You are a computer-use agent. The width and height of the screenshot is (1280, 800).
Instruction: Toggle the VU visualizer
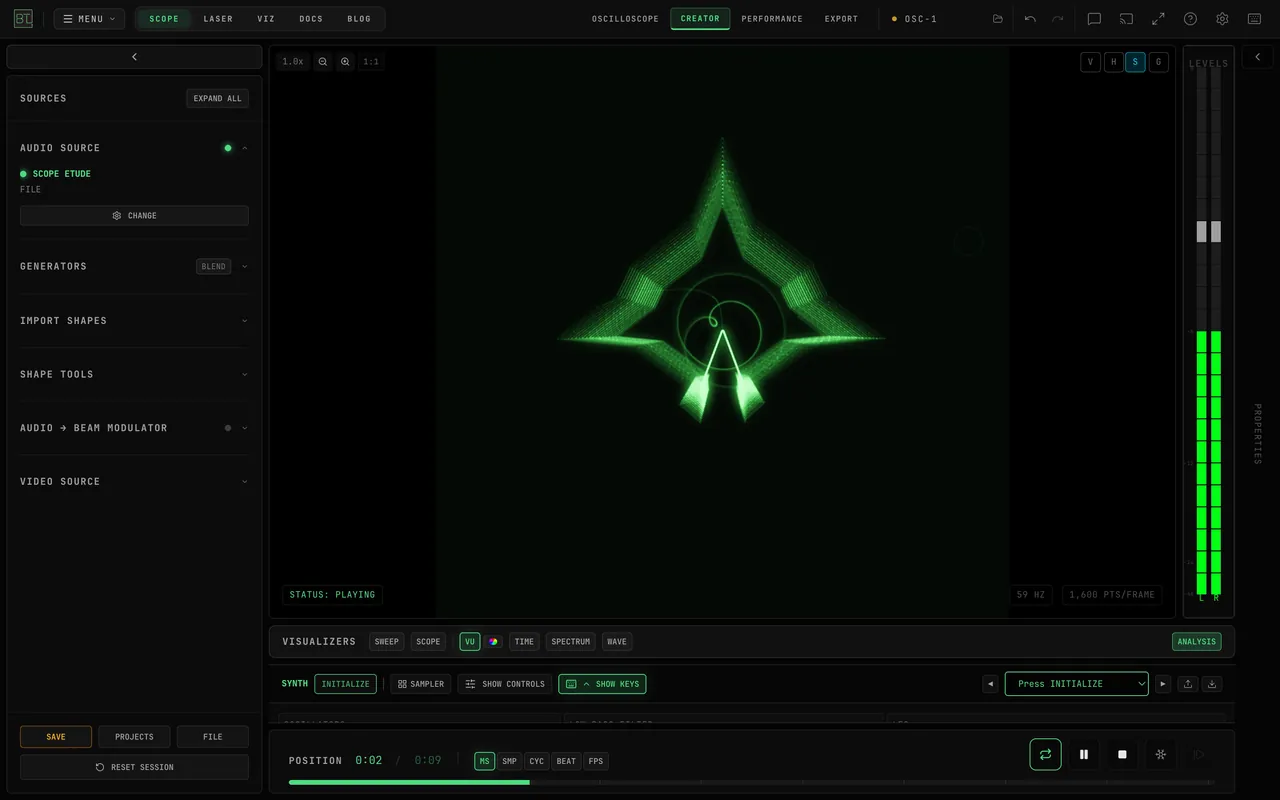[x=470, y=642]
